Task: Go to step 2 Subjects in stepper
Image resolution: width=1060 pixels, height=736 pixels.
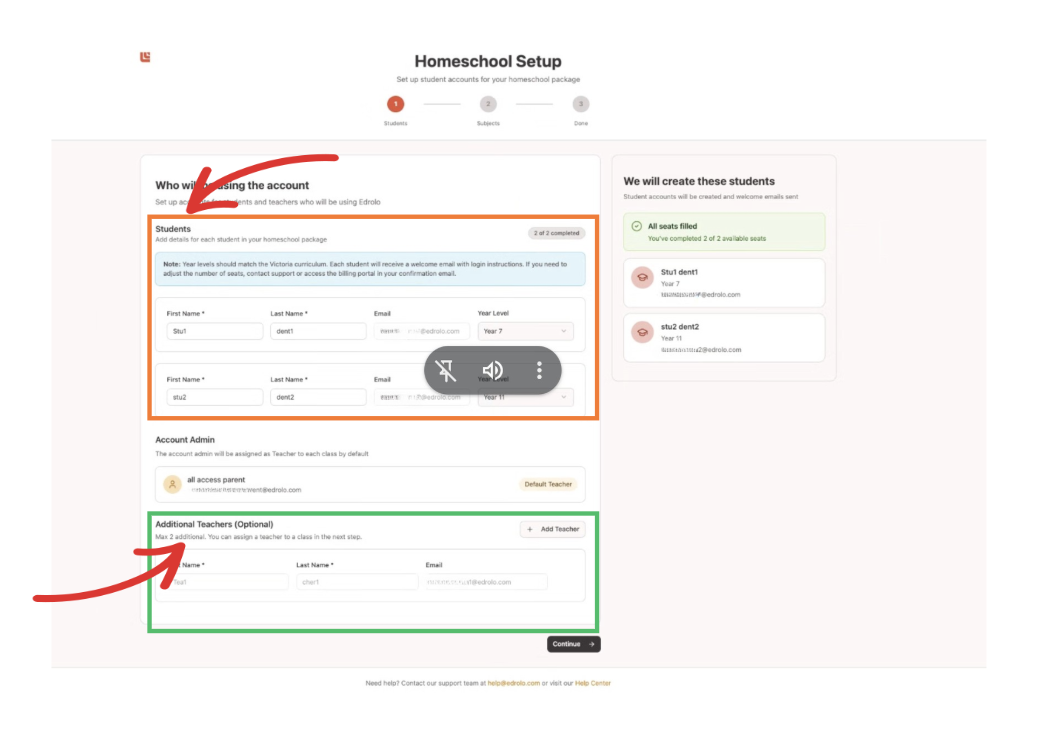Action: click(x=488, y=104)
